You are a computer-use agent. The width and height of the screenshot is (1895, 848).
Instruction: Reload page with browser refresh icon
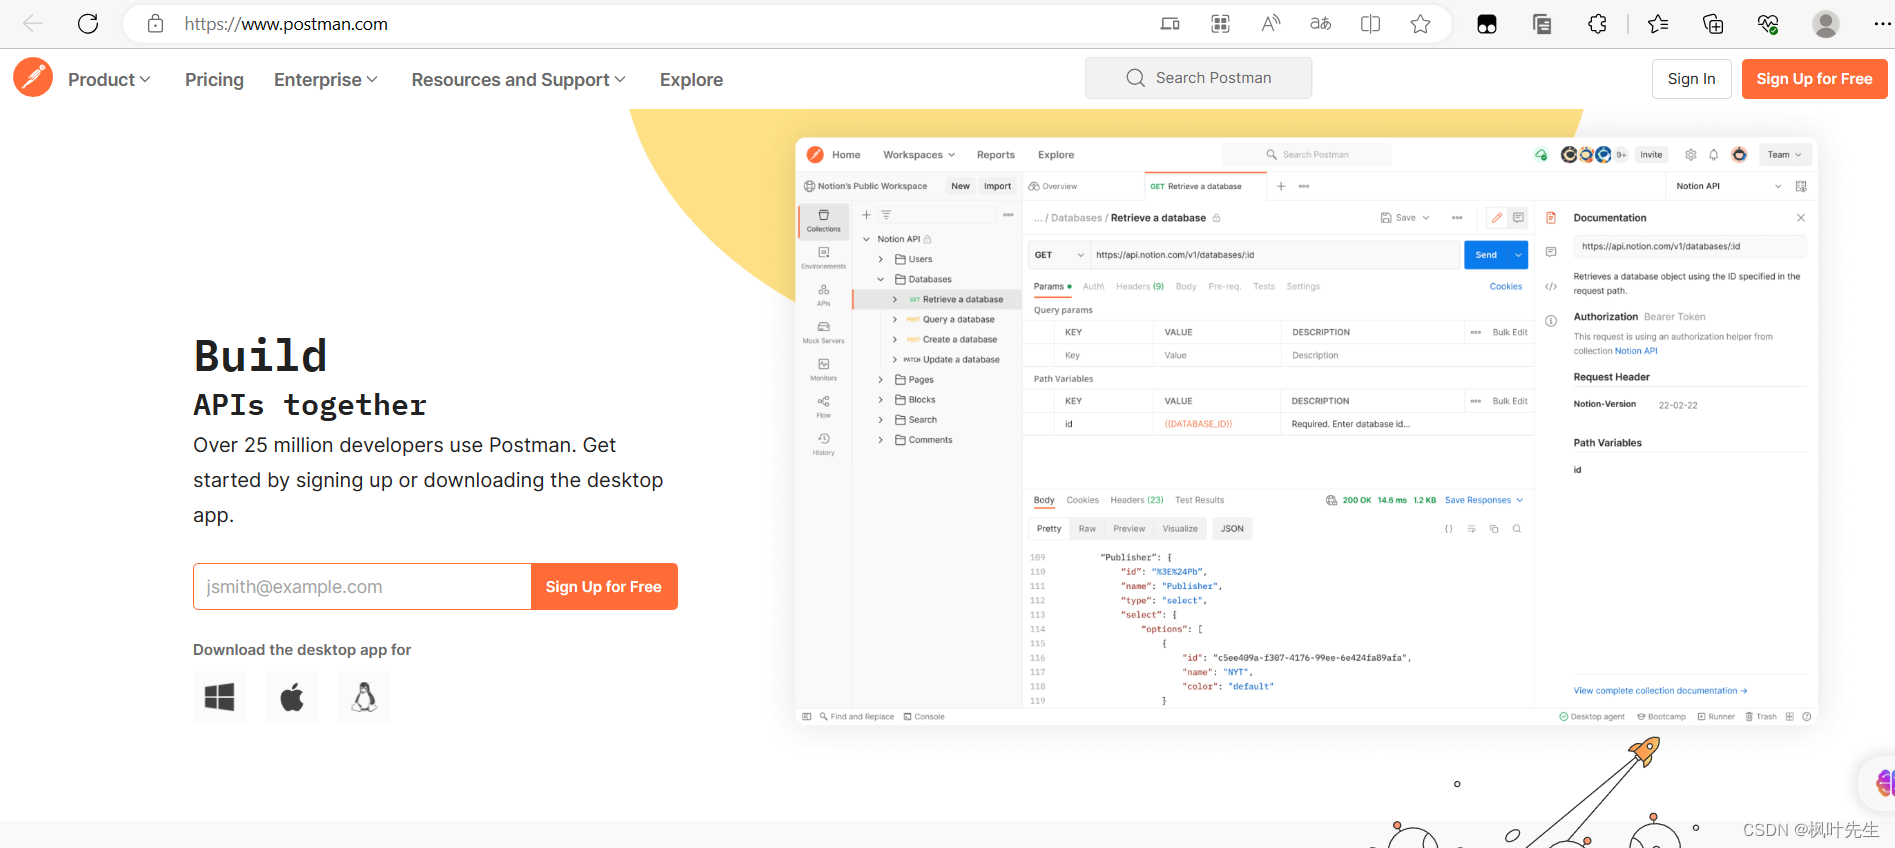[x=88, y=24]
